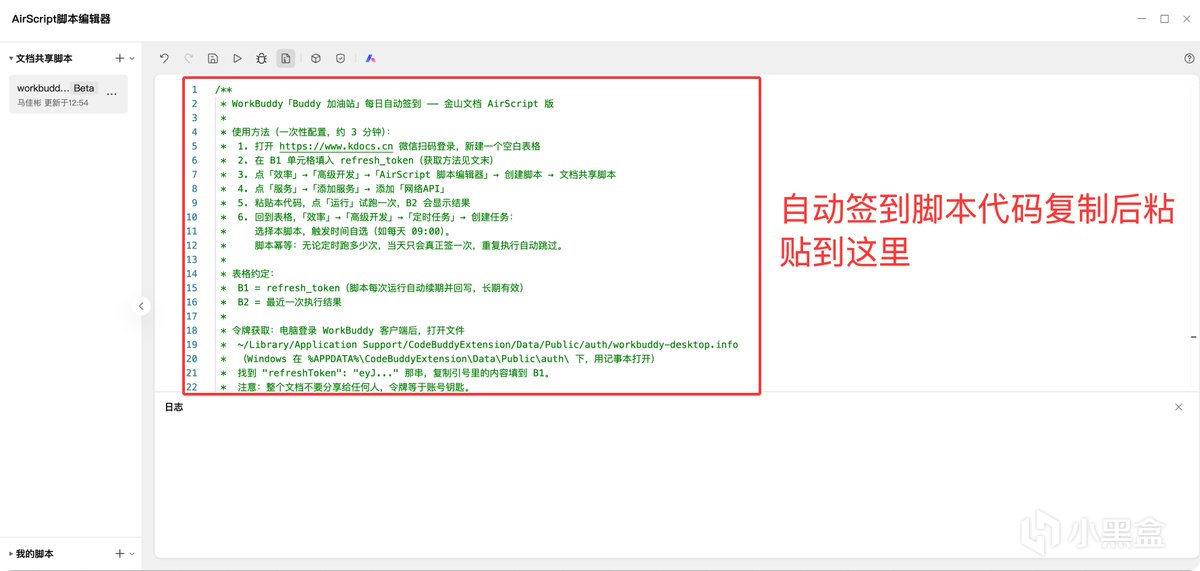Open more options for workbudd script
This screenshot has height=571, width=1200.
112,94
